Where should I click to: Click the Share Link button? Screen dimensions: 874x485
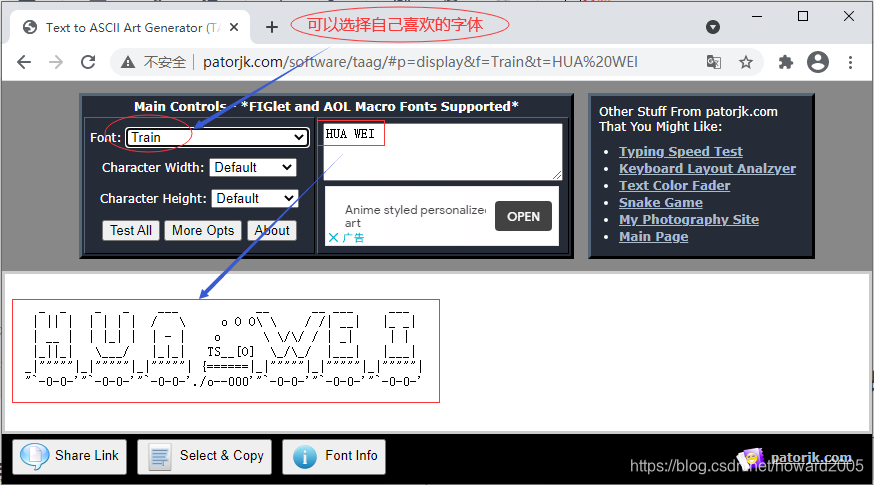point(70,457)
